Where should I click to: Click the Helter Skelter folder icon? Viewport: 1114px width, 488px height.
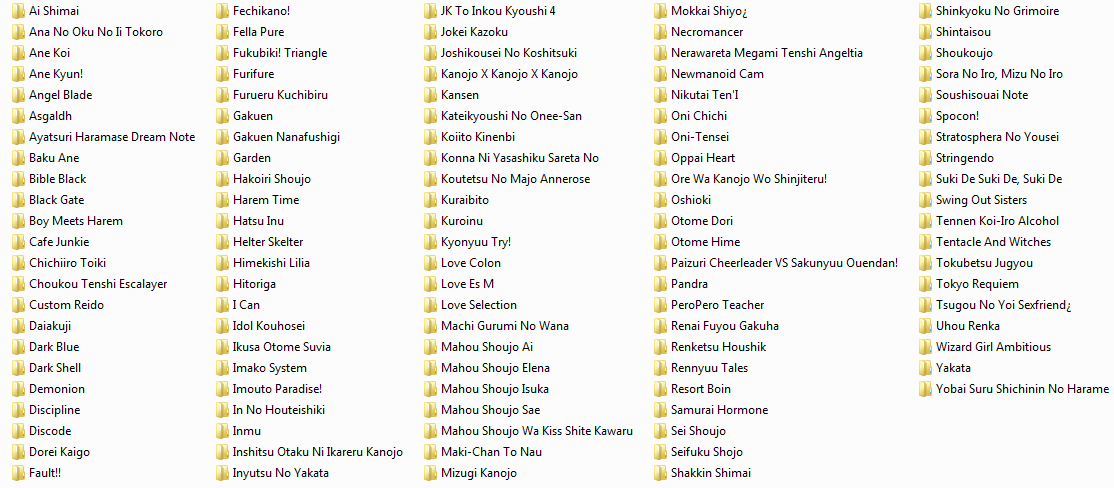222,242
